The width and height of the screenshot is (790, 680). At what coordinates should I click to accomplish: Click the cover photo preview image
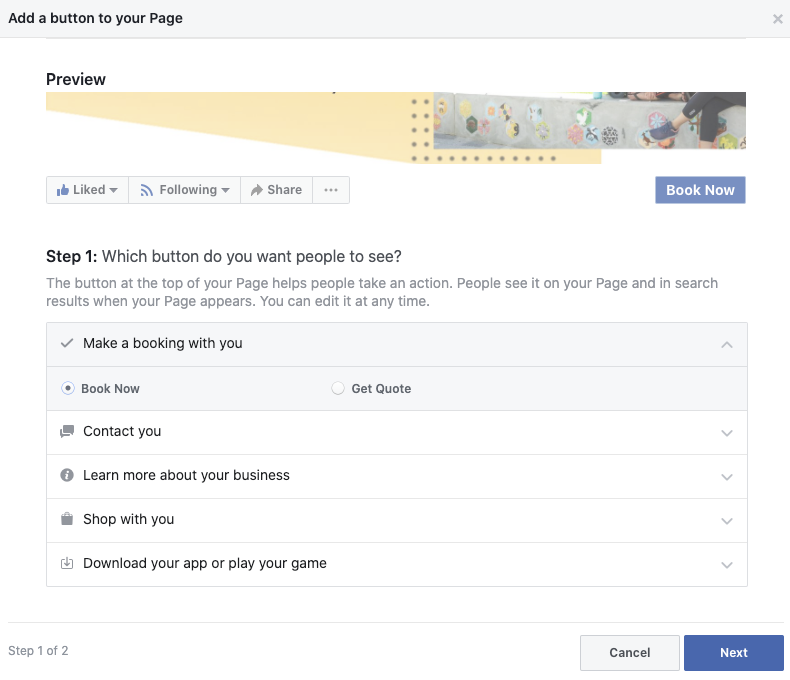396,127
